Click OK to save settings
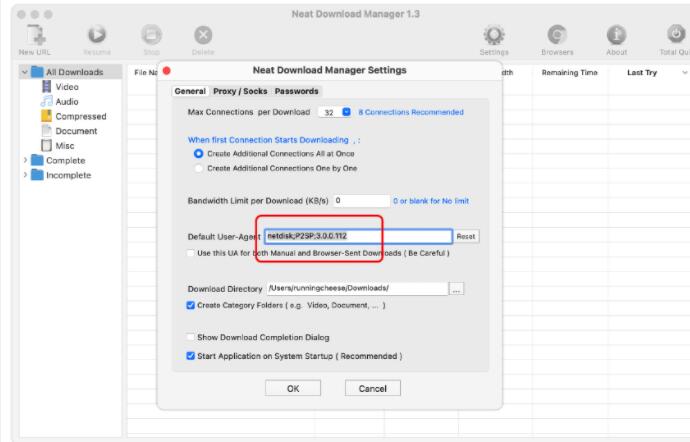The image size is (690, 442). (293, 388)
